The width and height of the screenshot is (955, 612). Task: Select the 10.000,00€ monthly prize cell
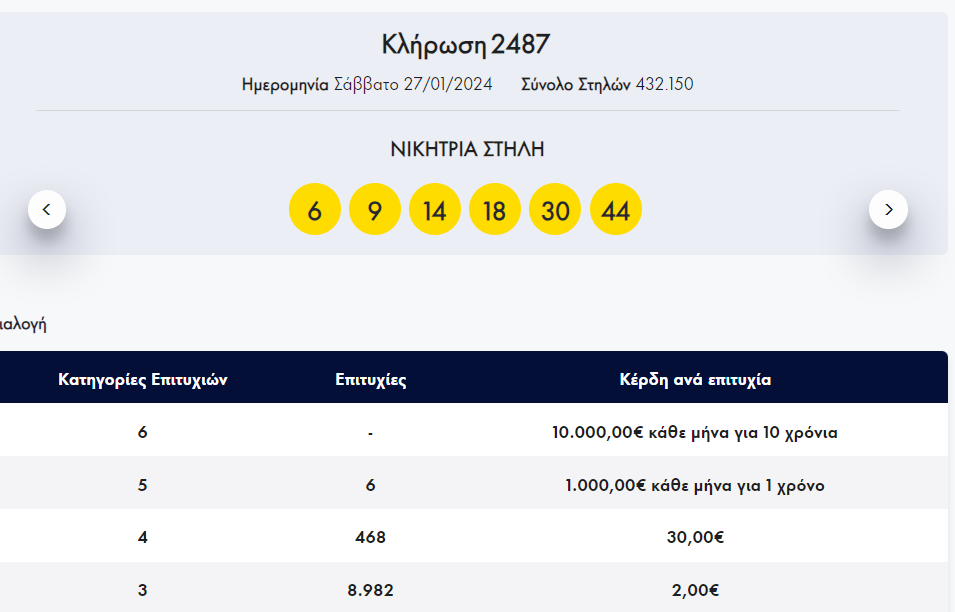coord(695,433)
